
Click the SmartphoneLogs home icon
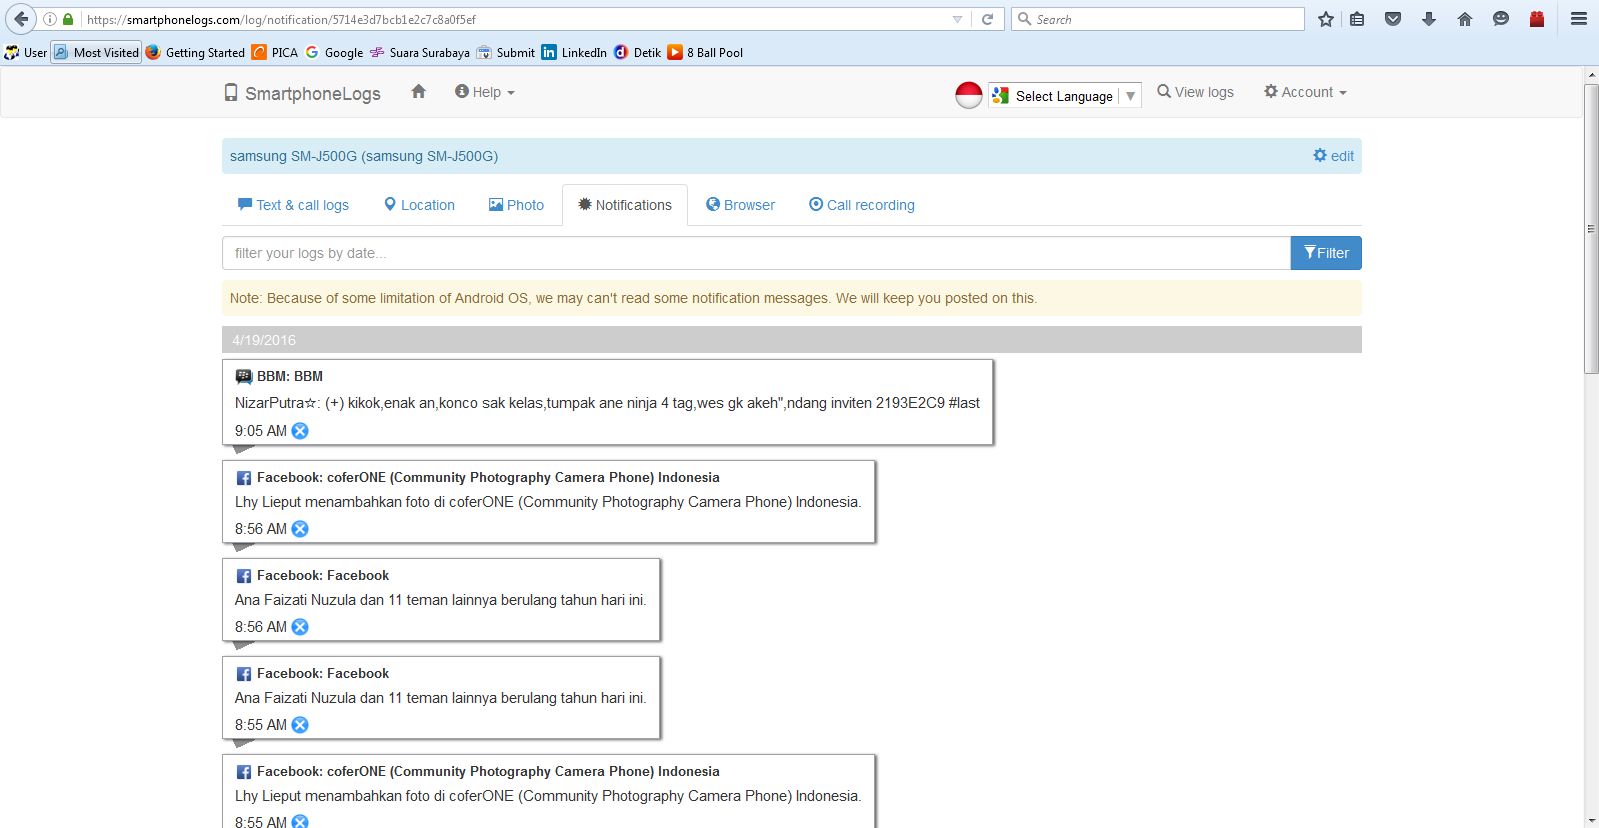click(419, 92)
